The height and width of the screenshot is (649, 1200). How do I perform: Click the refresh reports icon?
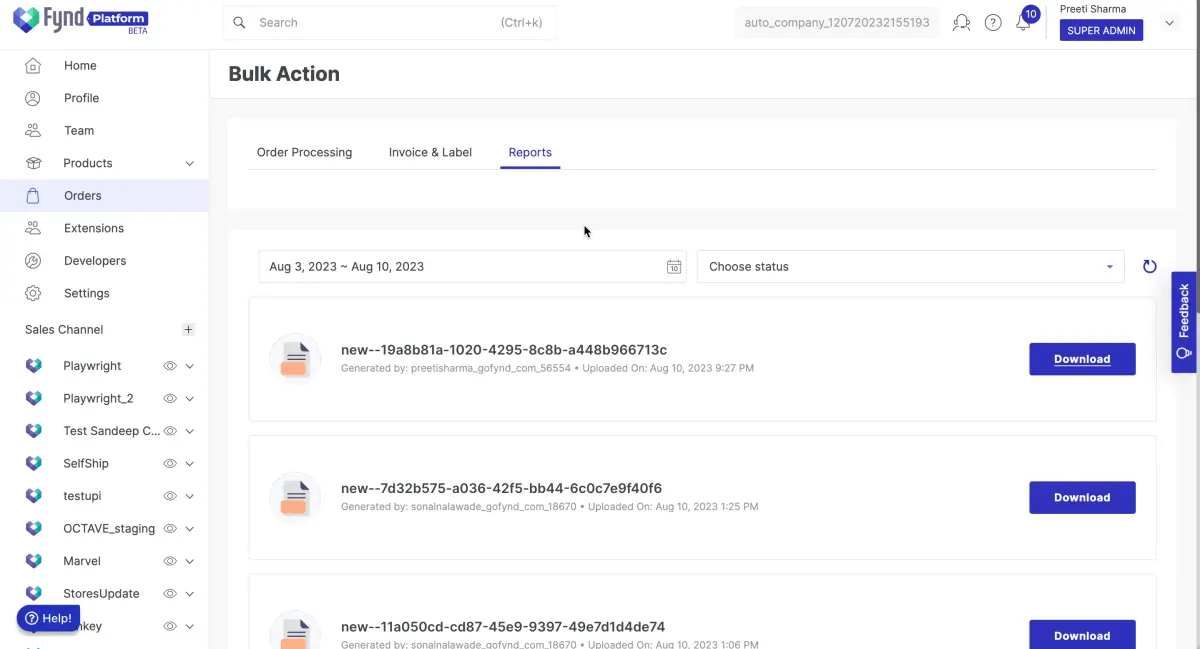tap(1150, 267)
